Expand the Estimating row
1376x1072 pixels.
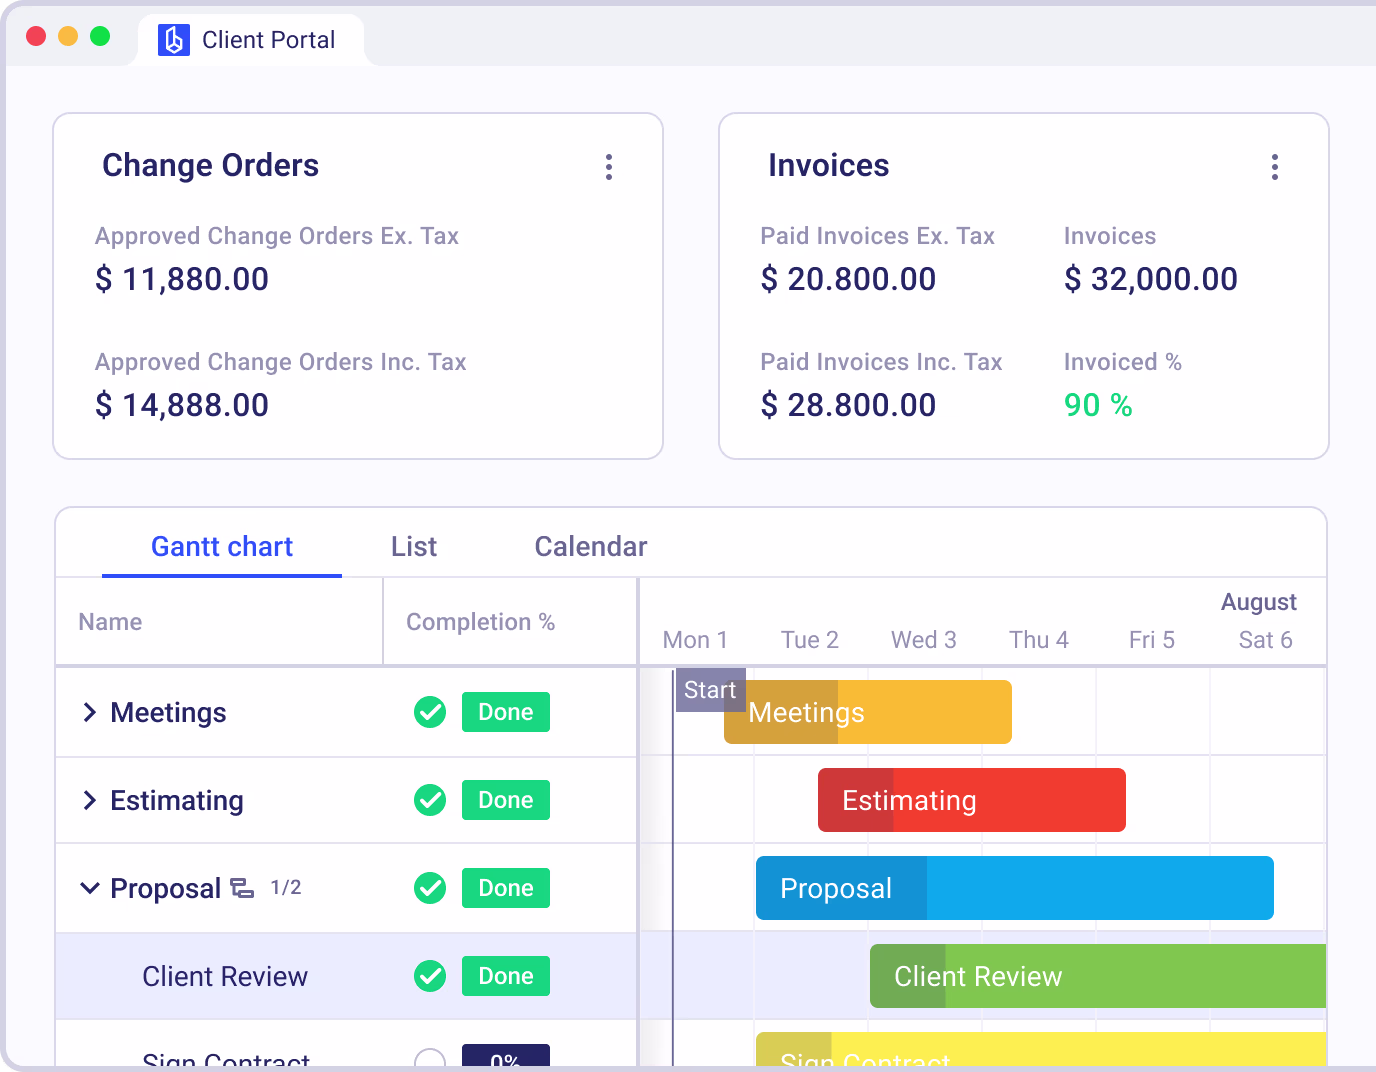coord(90,800)
